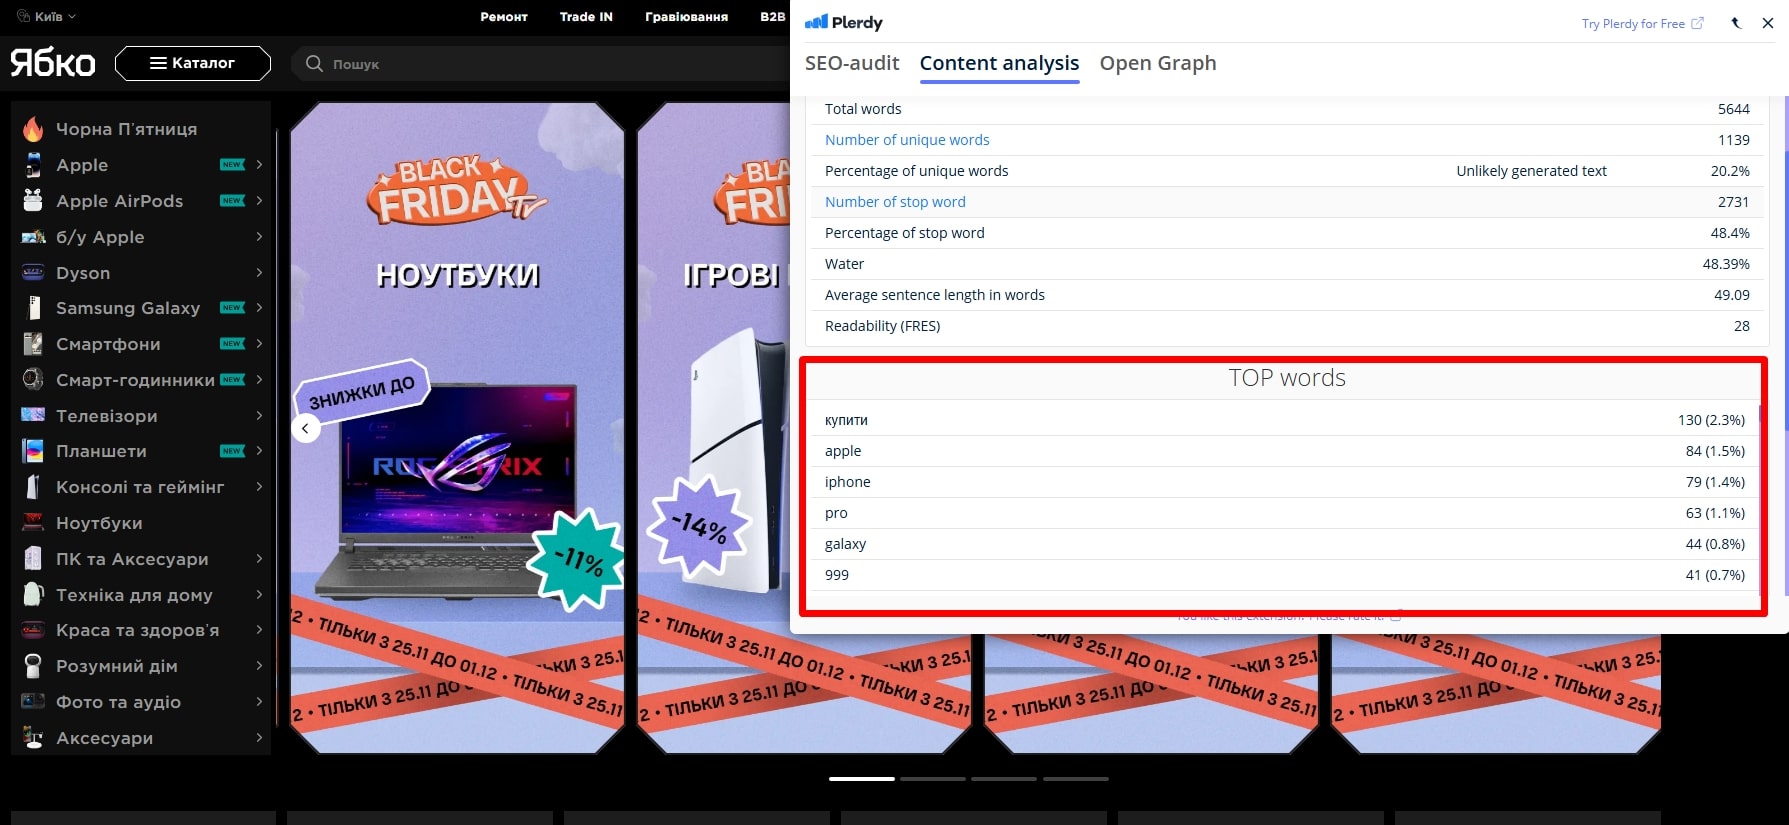Open the Ноутбуки category link
Image resolution: width=1789 pixels, height=825 pixels.
pyautogui.click(x=99, y=523)
